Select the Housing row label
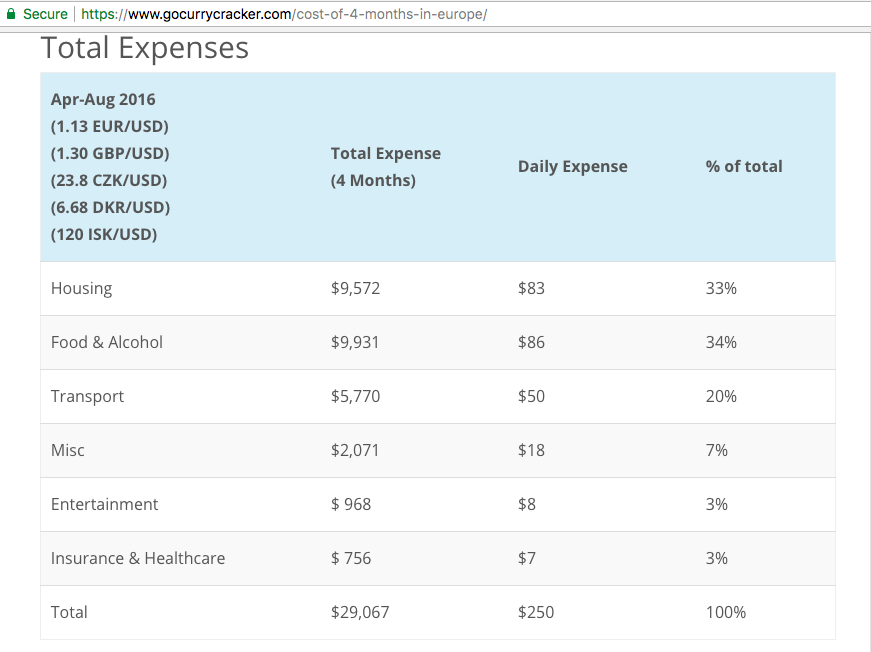Screen dimensions: 871x652 pyautogui.click(x=81, y=288)
